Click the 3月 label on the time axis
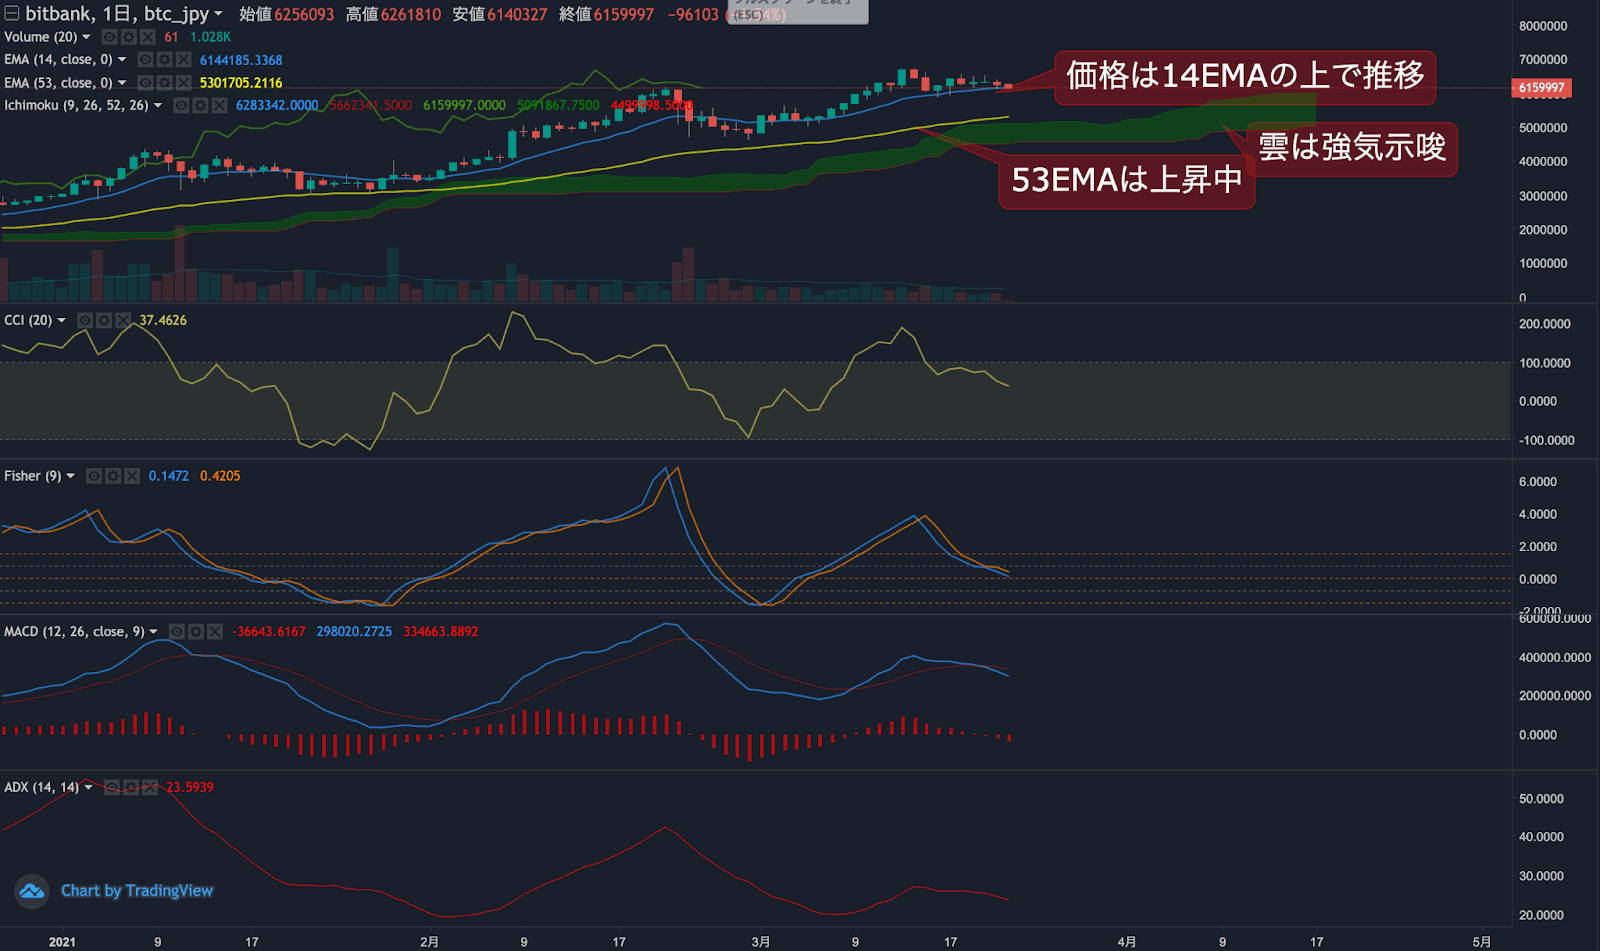 click(760, 941)
